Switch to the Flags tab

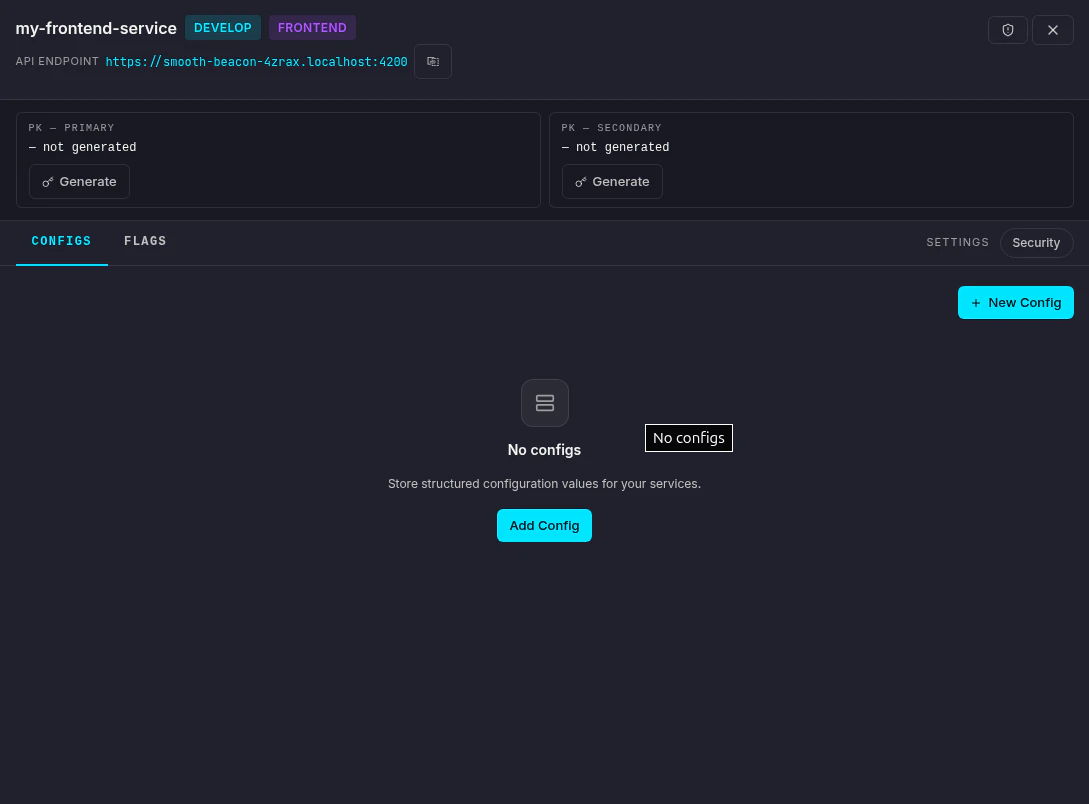[x=145, y=241]
